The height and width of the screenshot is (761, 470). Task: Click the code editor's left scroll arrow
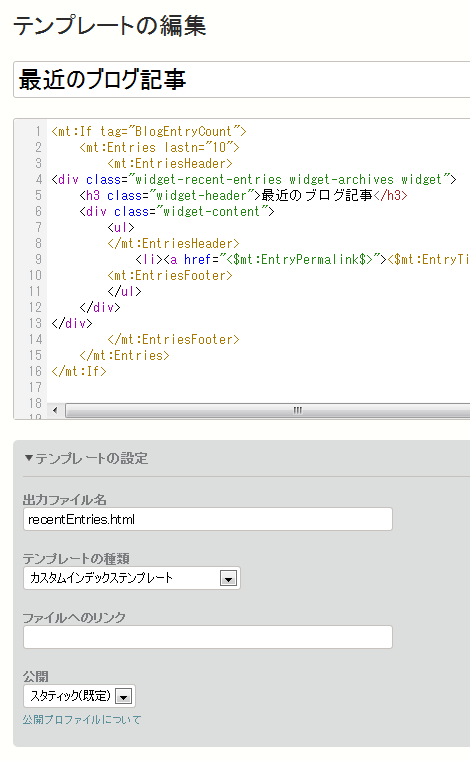click(55, 411)
